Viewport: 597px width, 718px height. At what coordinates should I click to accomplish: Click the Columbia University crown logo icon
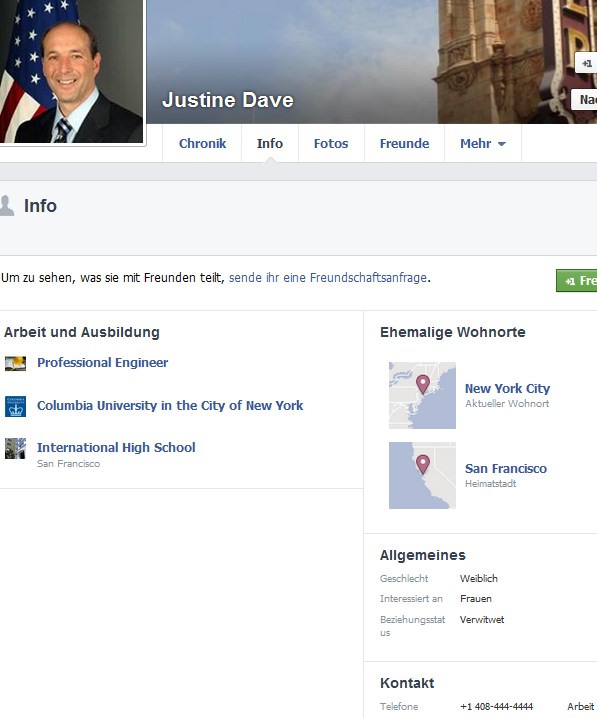point(16,407)
